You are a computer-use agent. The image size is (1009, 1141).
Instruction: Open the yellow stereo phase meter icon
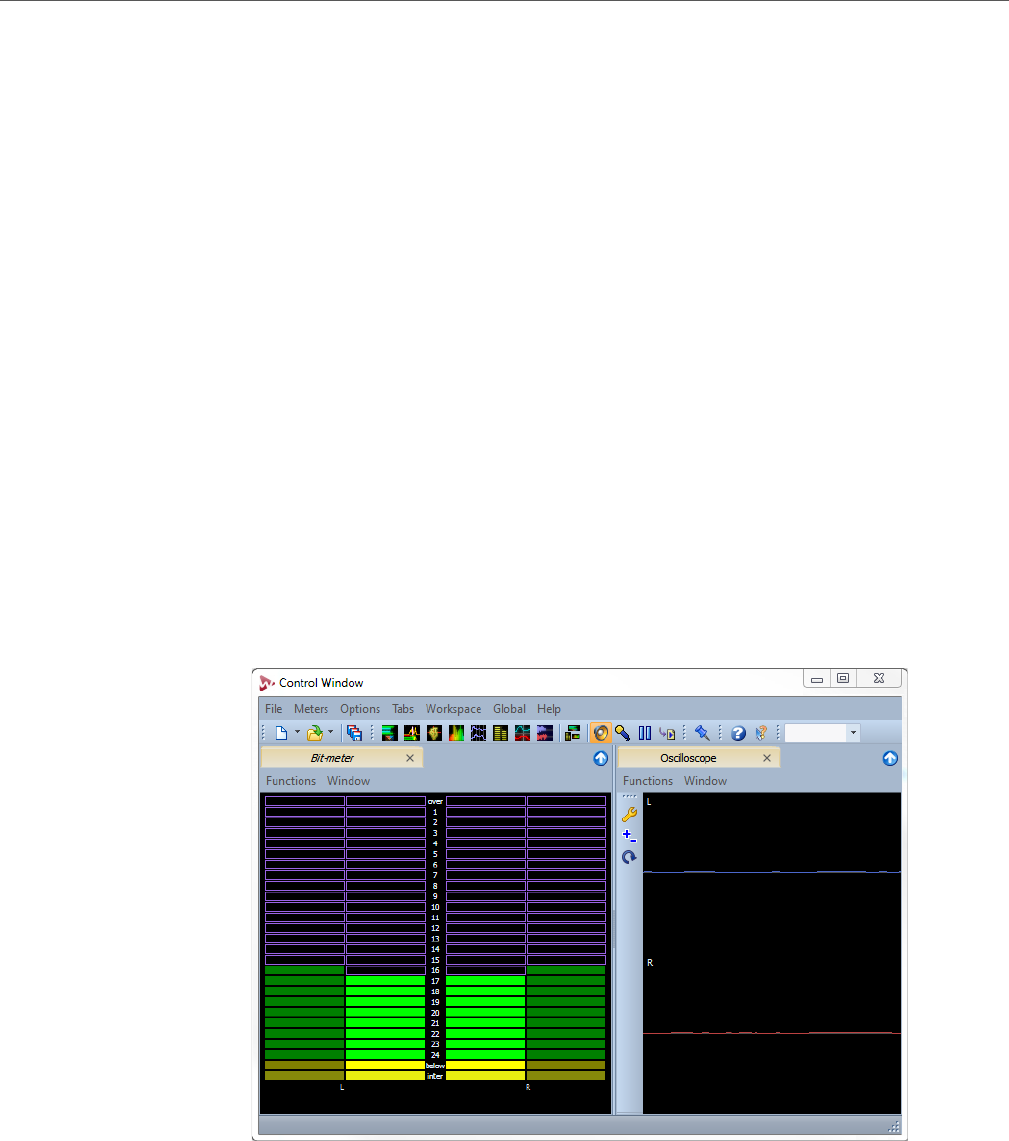click(x=434, y=733)
